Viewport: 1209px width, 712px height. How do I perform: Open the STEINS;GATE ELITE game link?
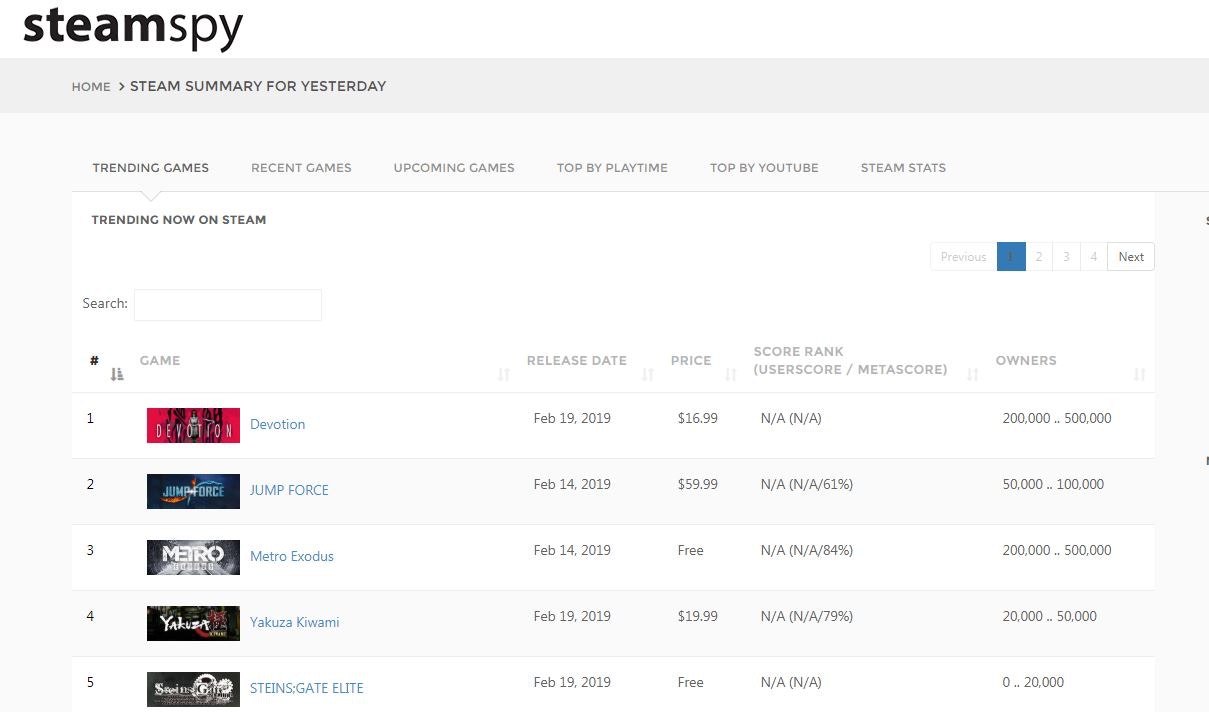pyautogui.click(x=307, y=688)
